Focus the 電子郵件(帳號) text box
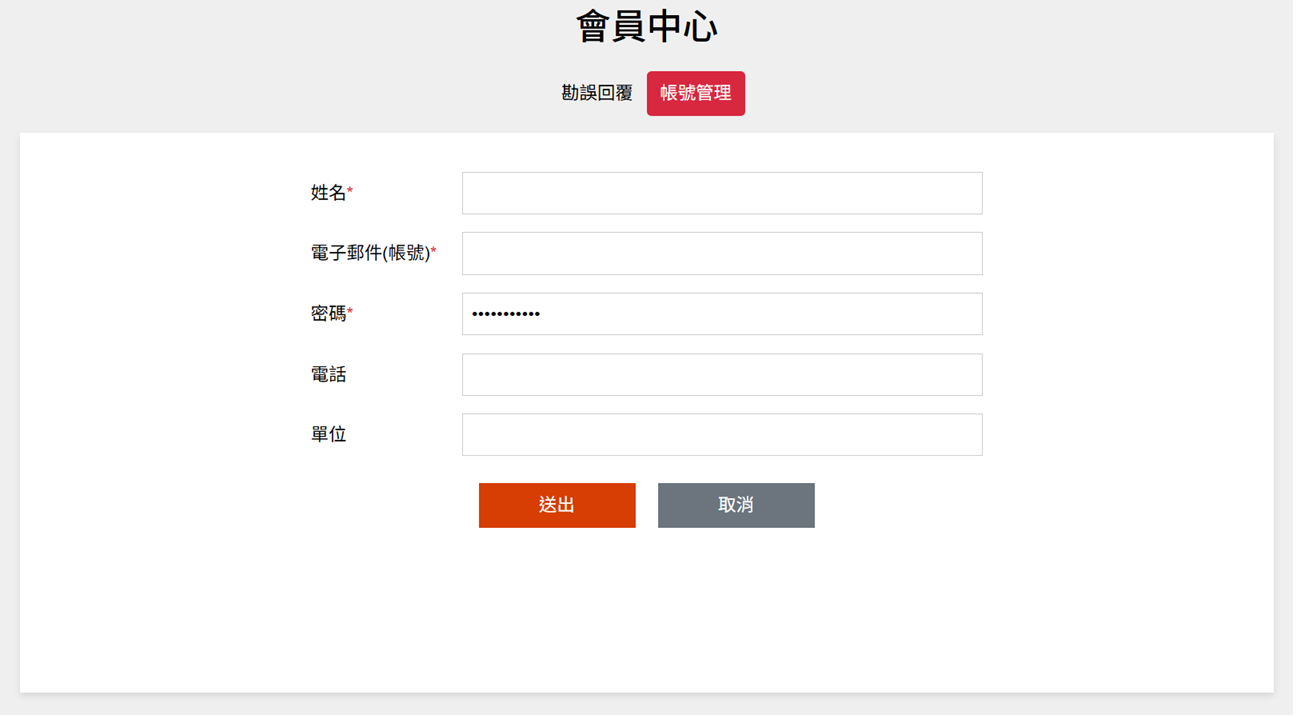This screenshot has height=716, width=1296. coord(721,254)
